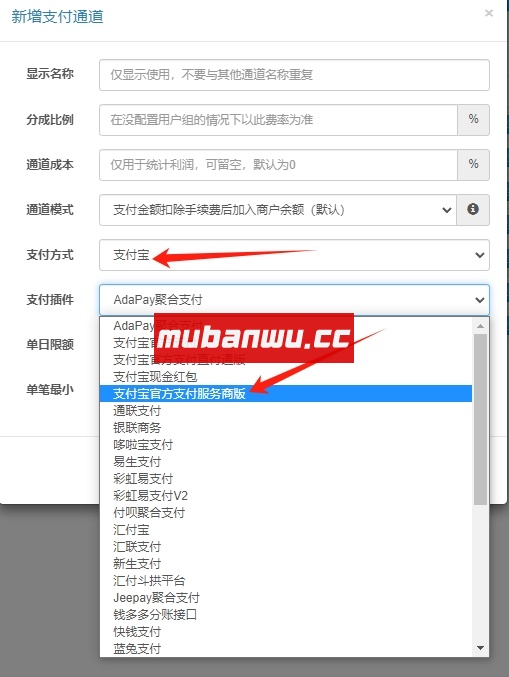Open the 通道模式 dropdown

point(278,210)
